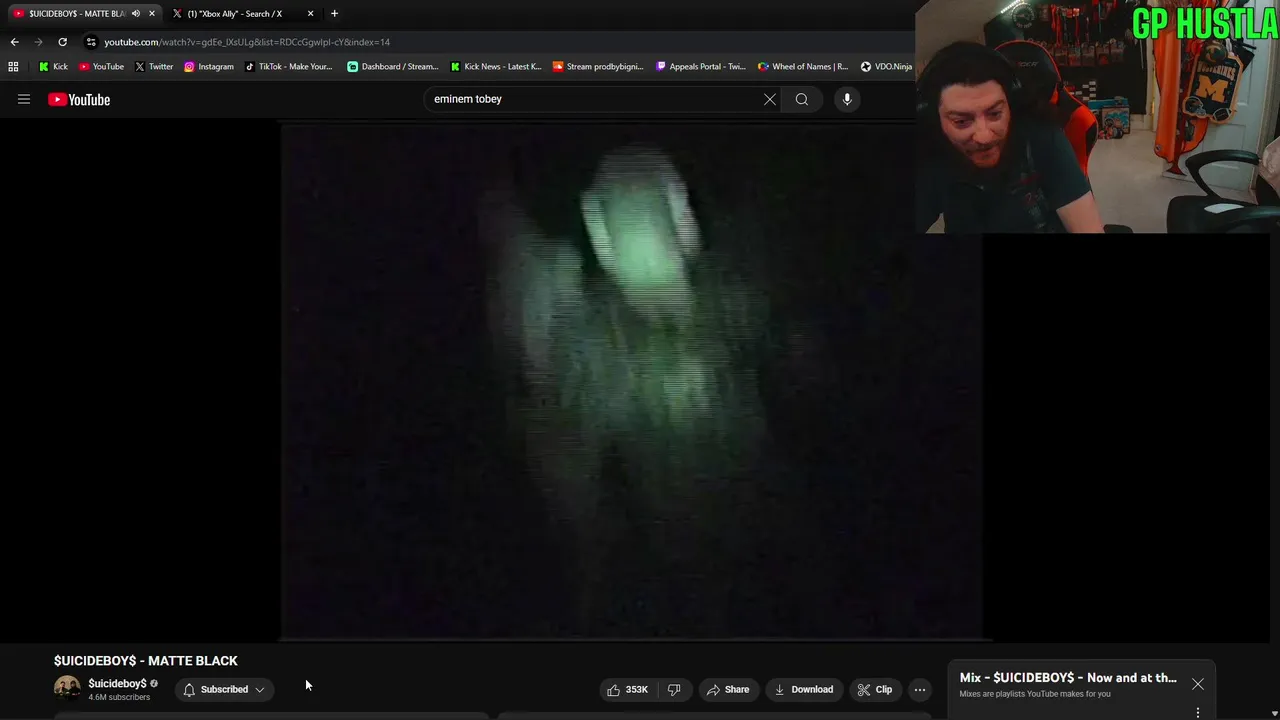Start voice search with microphone

[x=847, y=99]
